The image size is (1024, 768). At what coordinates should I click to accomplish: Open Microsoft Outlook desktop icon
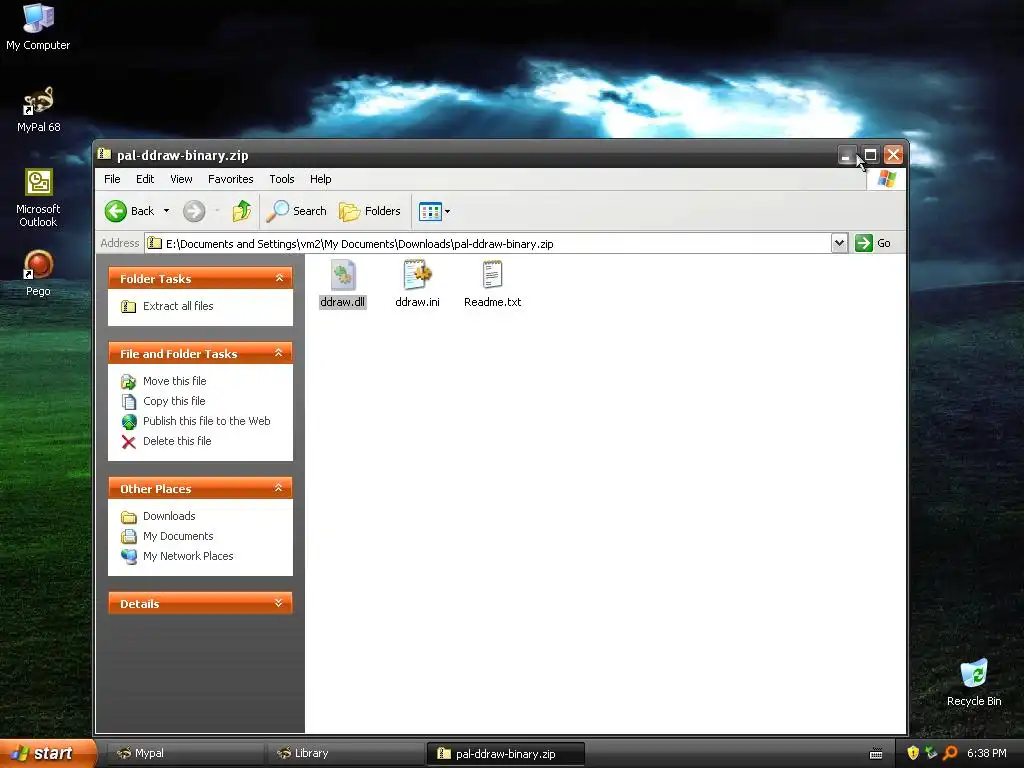39,198
